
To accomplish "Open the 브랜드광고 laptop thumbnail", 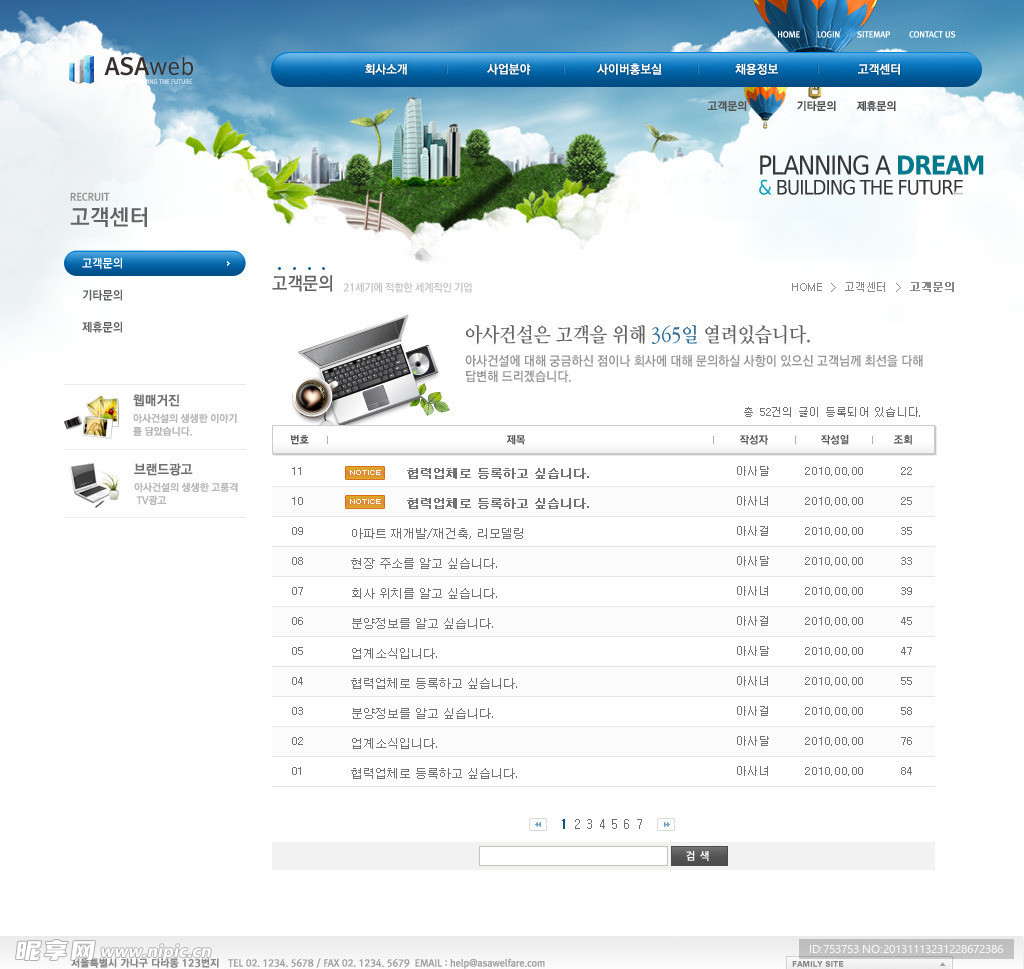I will (95, 484).
